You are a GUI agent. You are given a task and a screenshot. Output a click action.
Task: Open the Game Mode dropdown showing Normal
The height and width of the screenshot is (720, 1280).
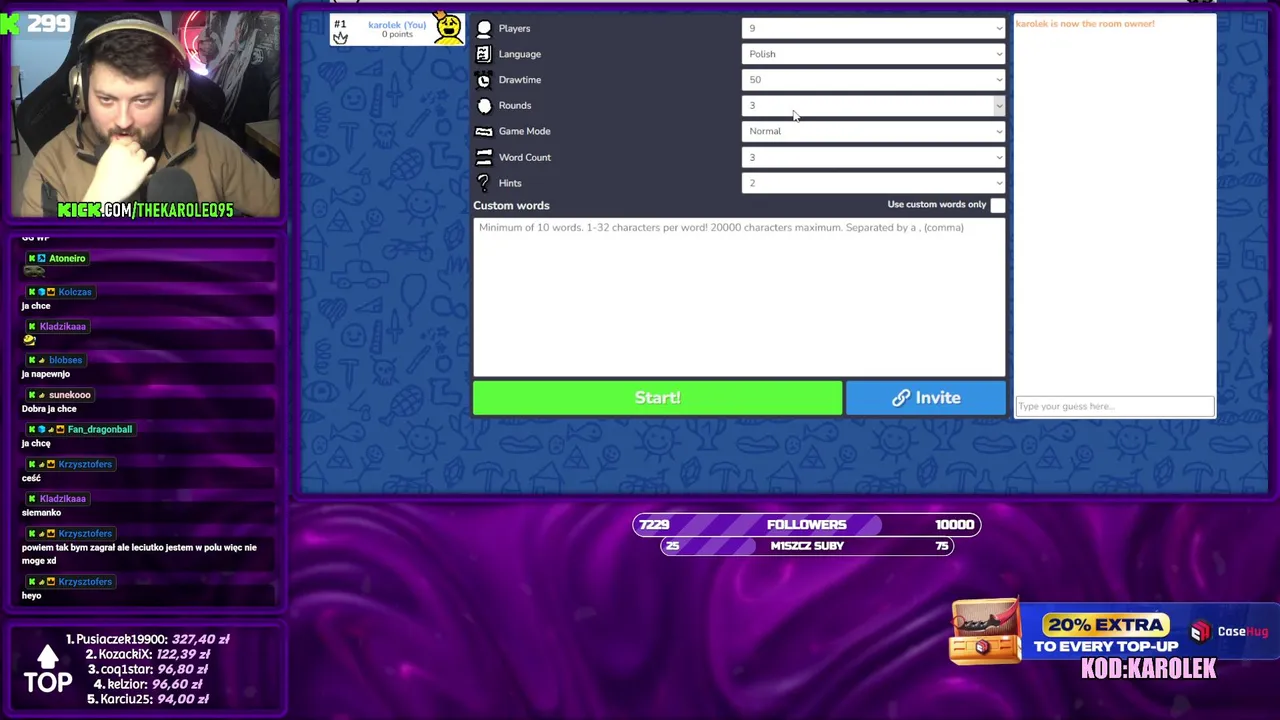(x=873, y=131)
